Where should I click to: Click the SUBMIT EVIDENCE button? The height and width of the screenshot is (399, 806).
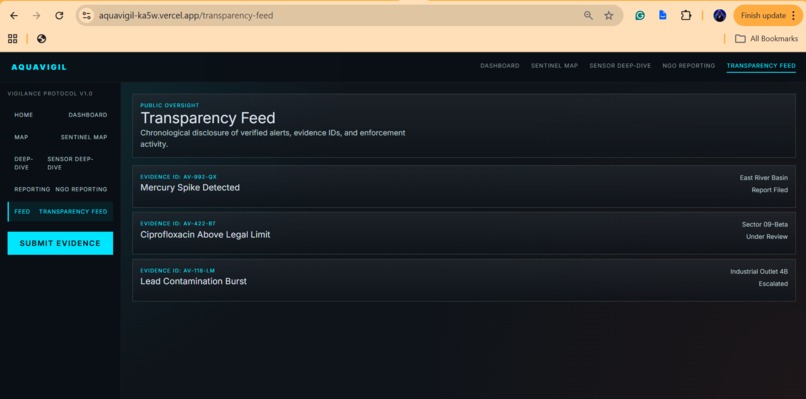click(60, 243)
